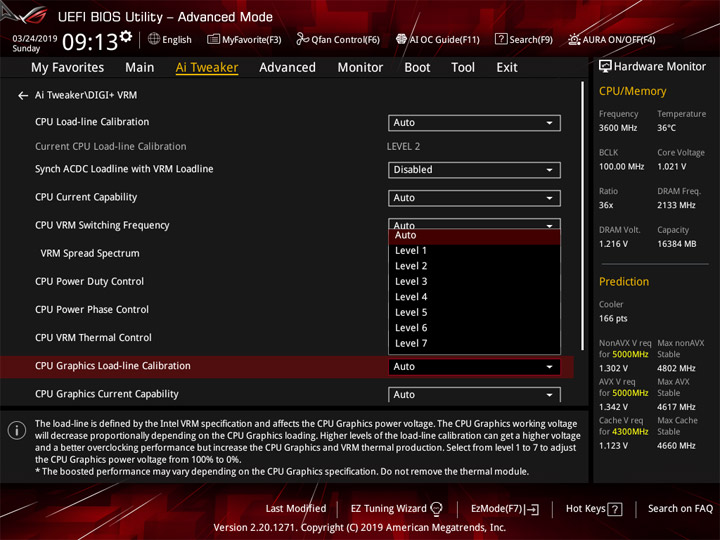Switch to the Monitor tab
Image resolution: width=720 pixels, height=540 pixels.
(x=360, y=68)
